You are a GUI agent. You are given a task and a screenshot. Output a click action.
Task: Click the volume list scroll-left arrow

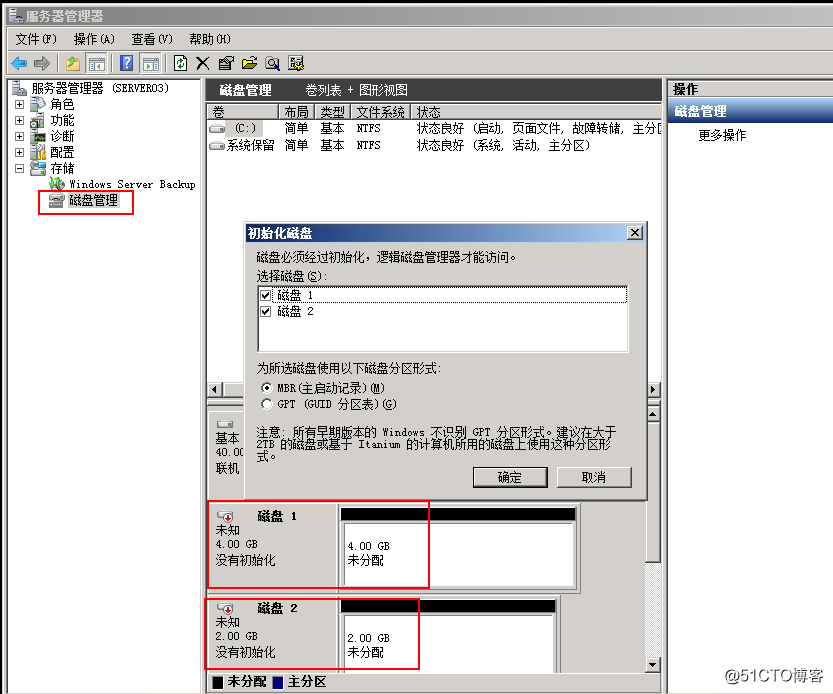[x=215, y=389]
